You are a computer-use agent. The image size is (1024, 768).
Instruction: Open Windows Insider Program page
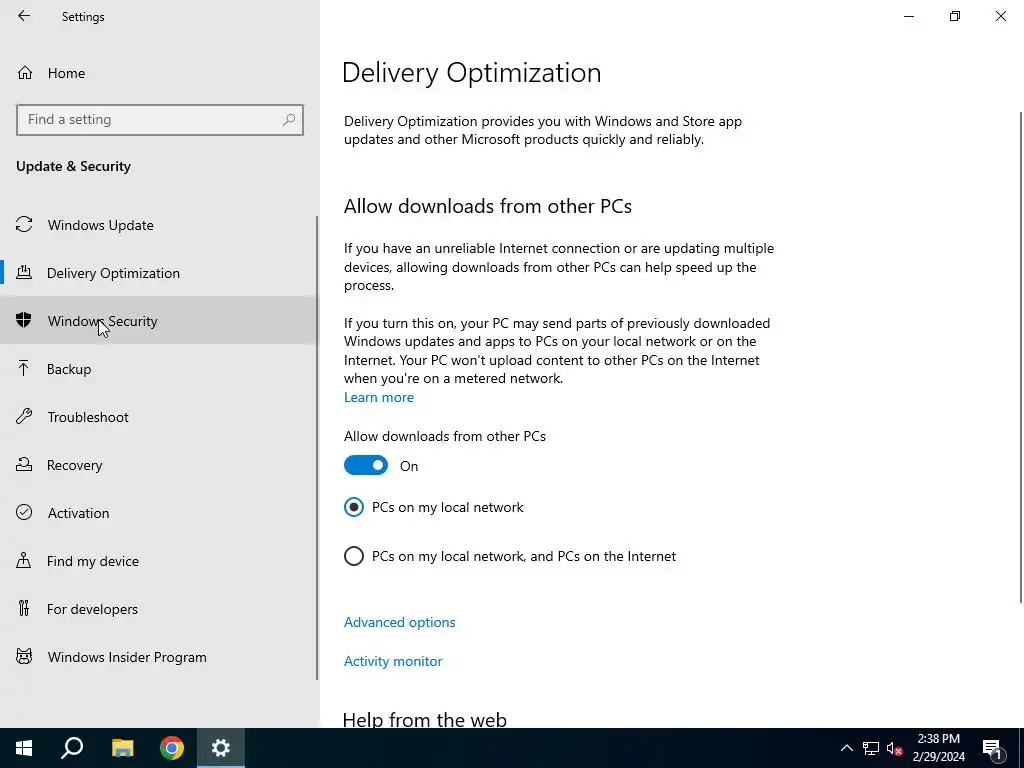tap(159, 657)
